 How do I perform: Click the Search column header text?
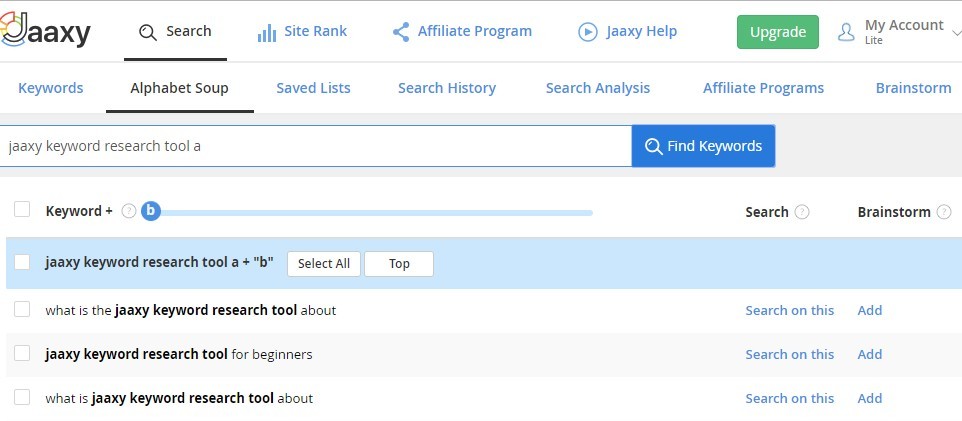(x=767, y=212)
